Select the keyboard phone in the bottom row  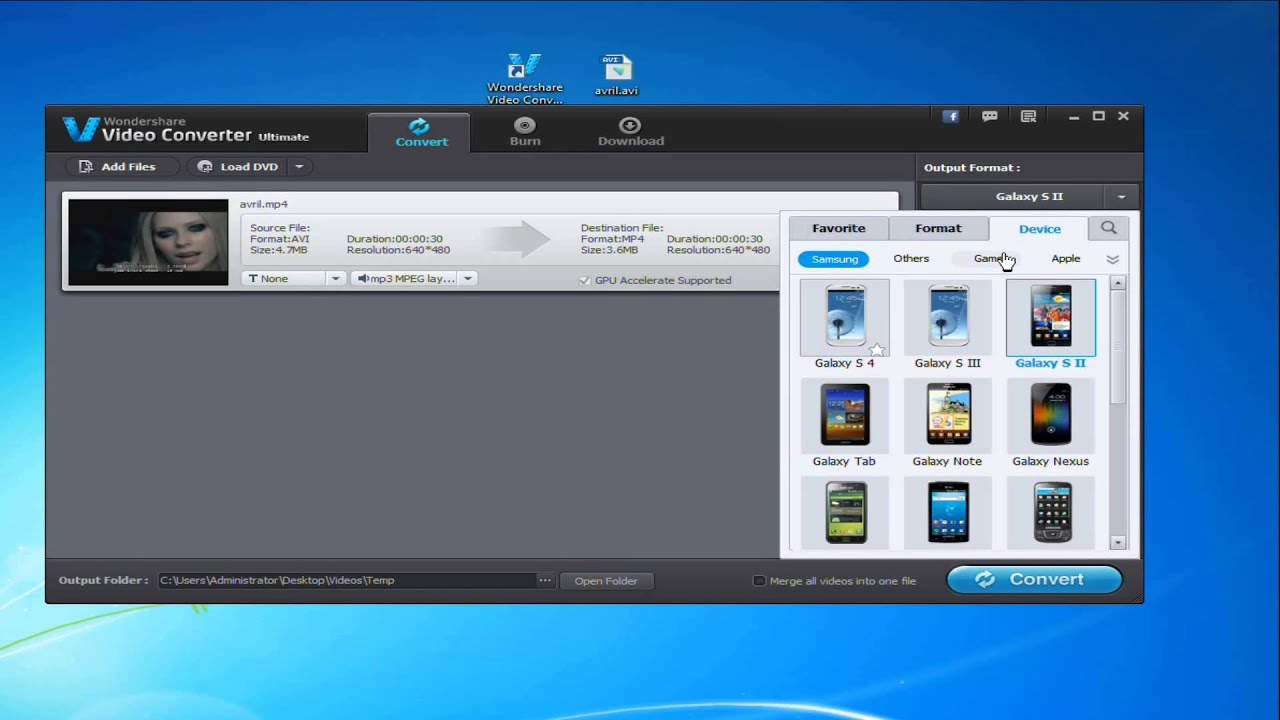click(1051, 512)
